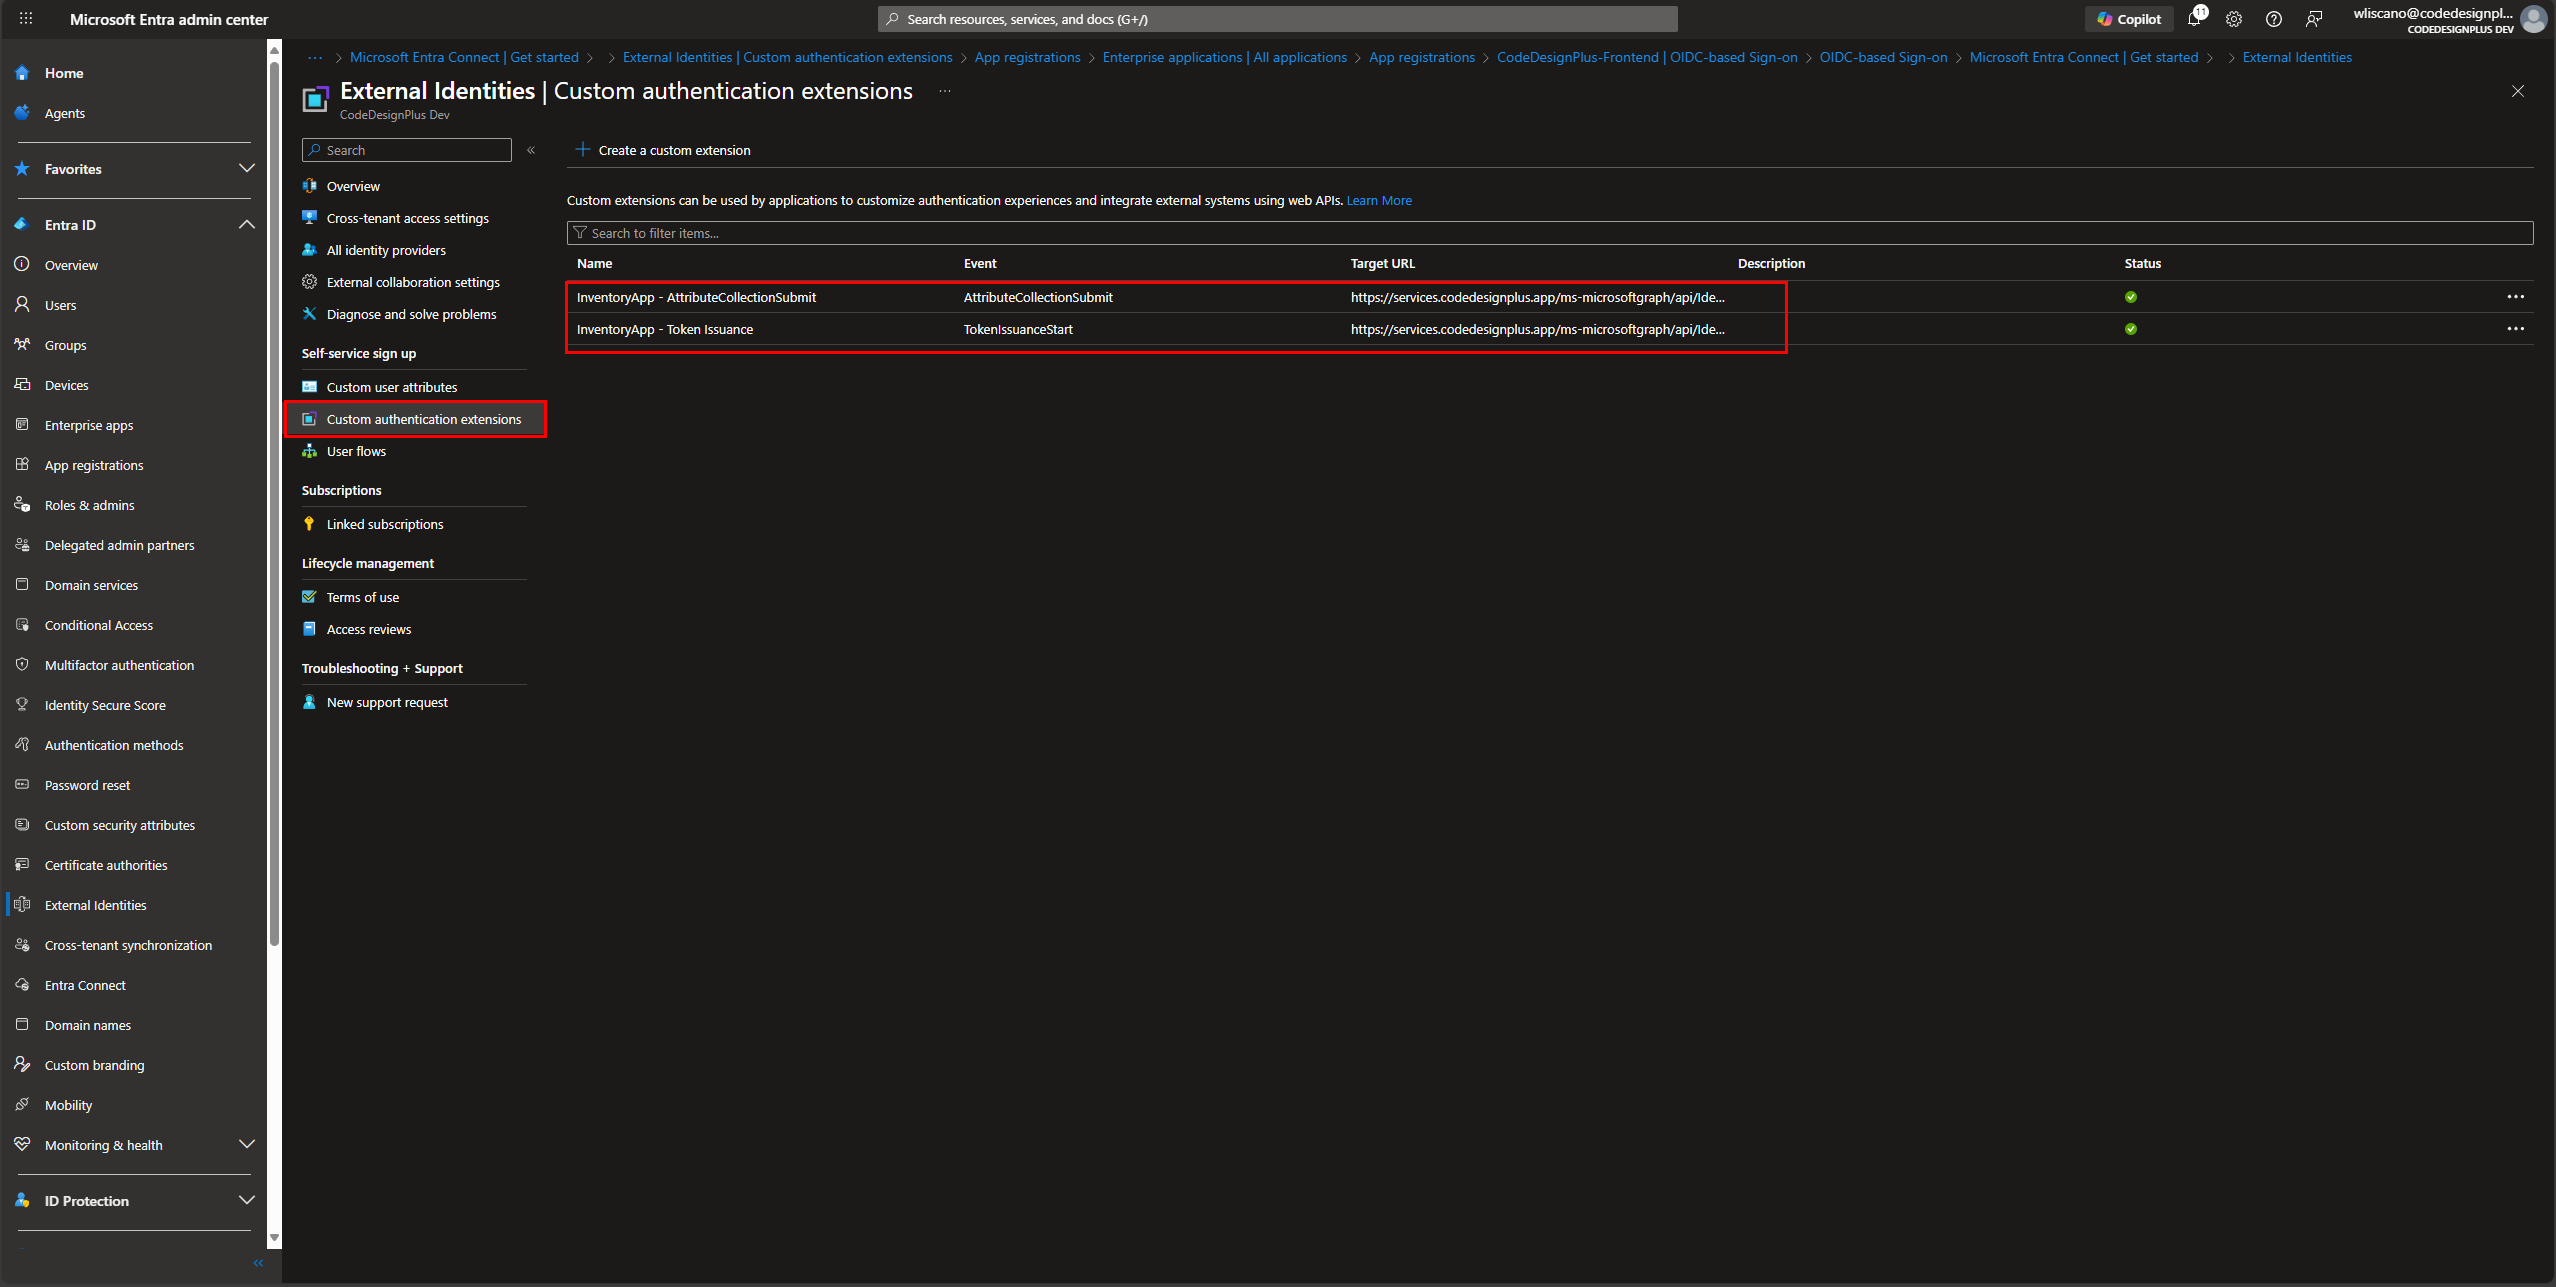Screen dimensions: 2556x1287
Task: Expand Monitoring & health section
Action: coord(246,1145)
